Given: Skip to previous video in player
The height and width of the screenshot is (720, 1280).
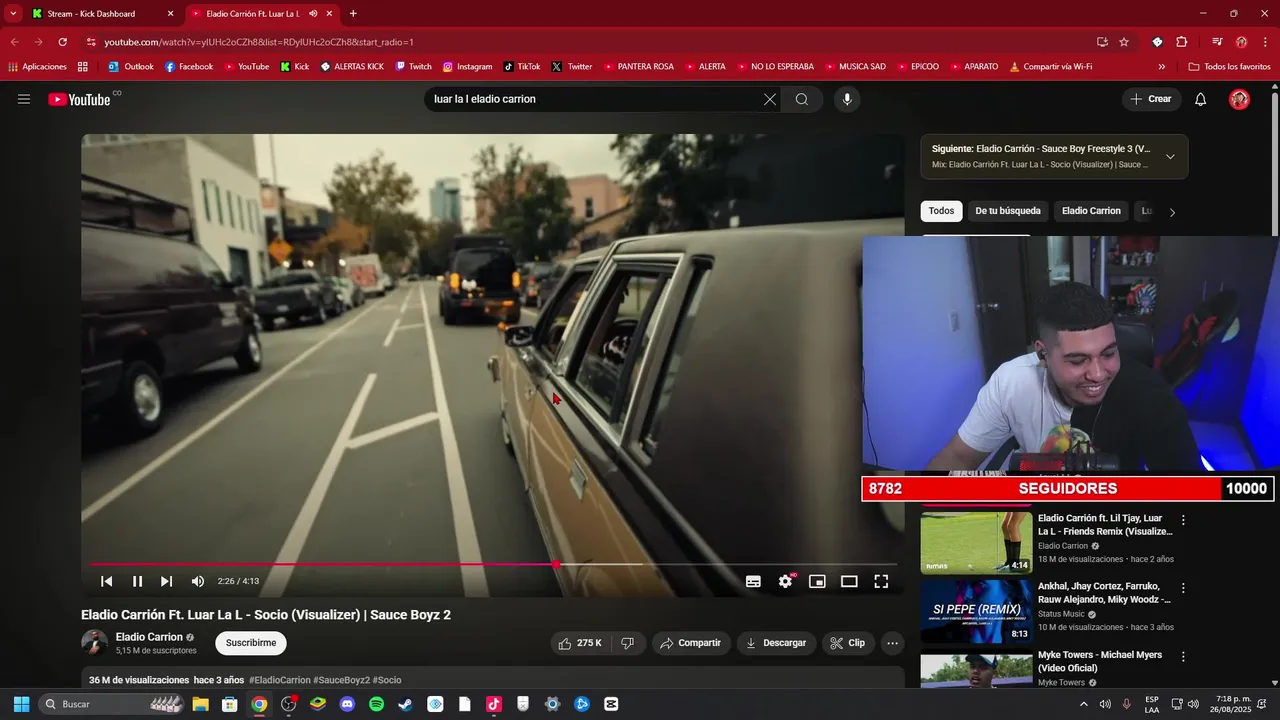Looking at the screenshot, I should click(x=107, y=581).
